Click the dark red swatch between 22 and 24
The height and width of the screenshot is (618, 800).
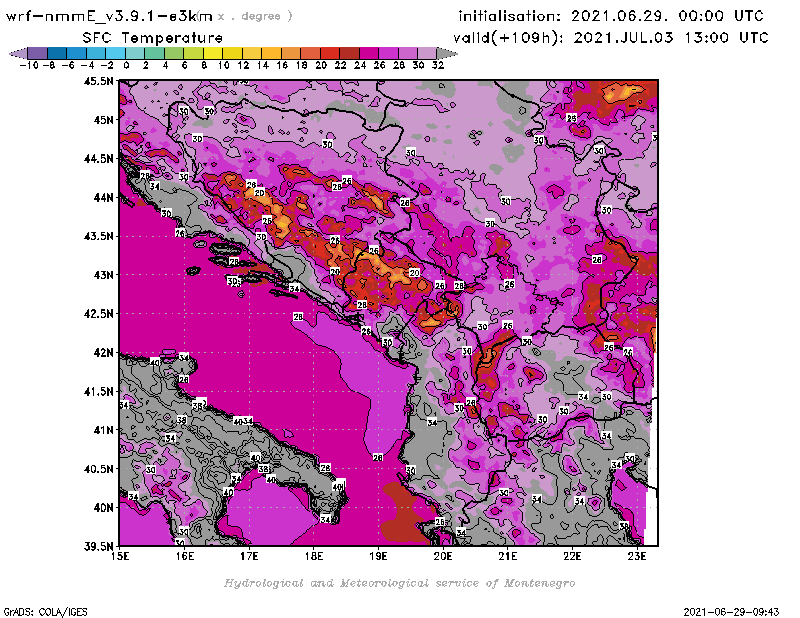(349, 53)
